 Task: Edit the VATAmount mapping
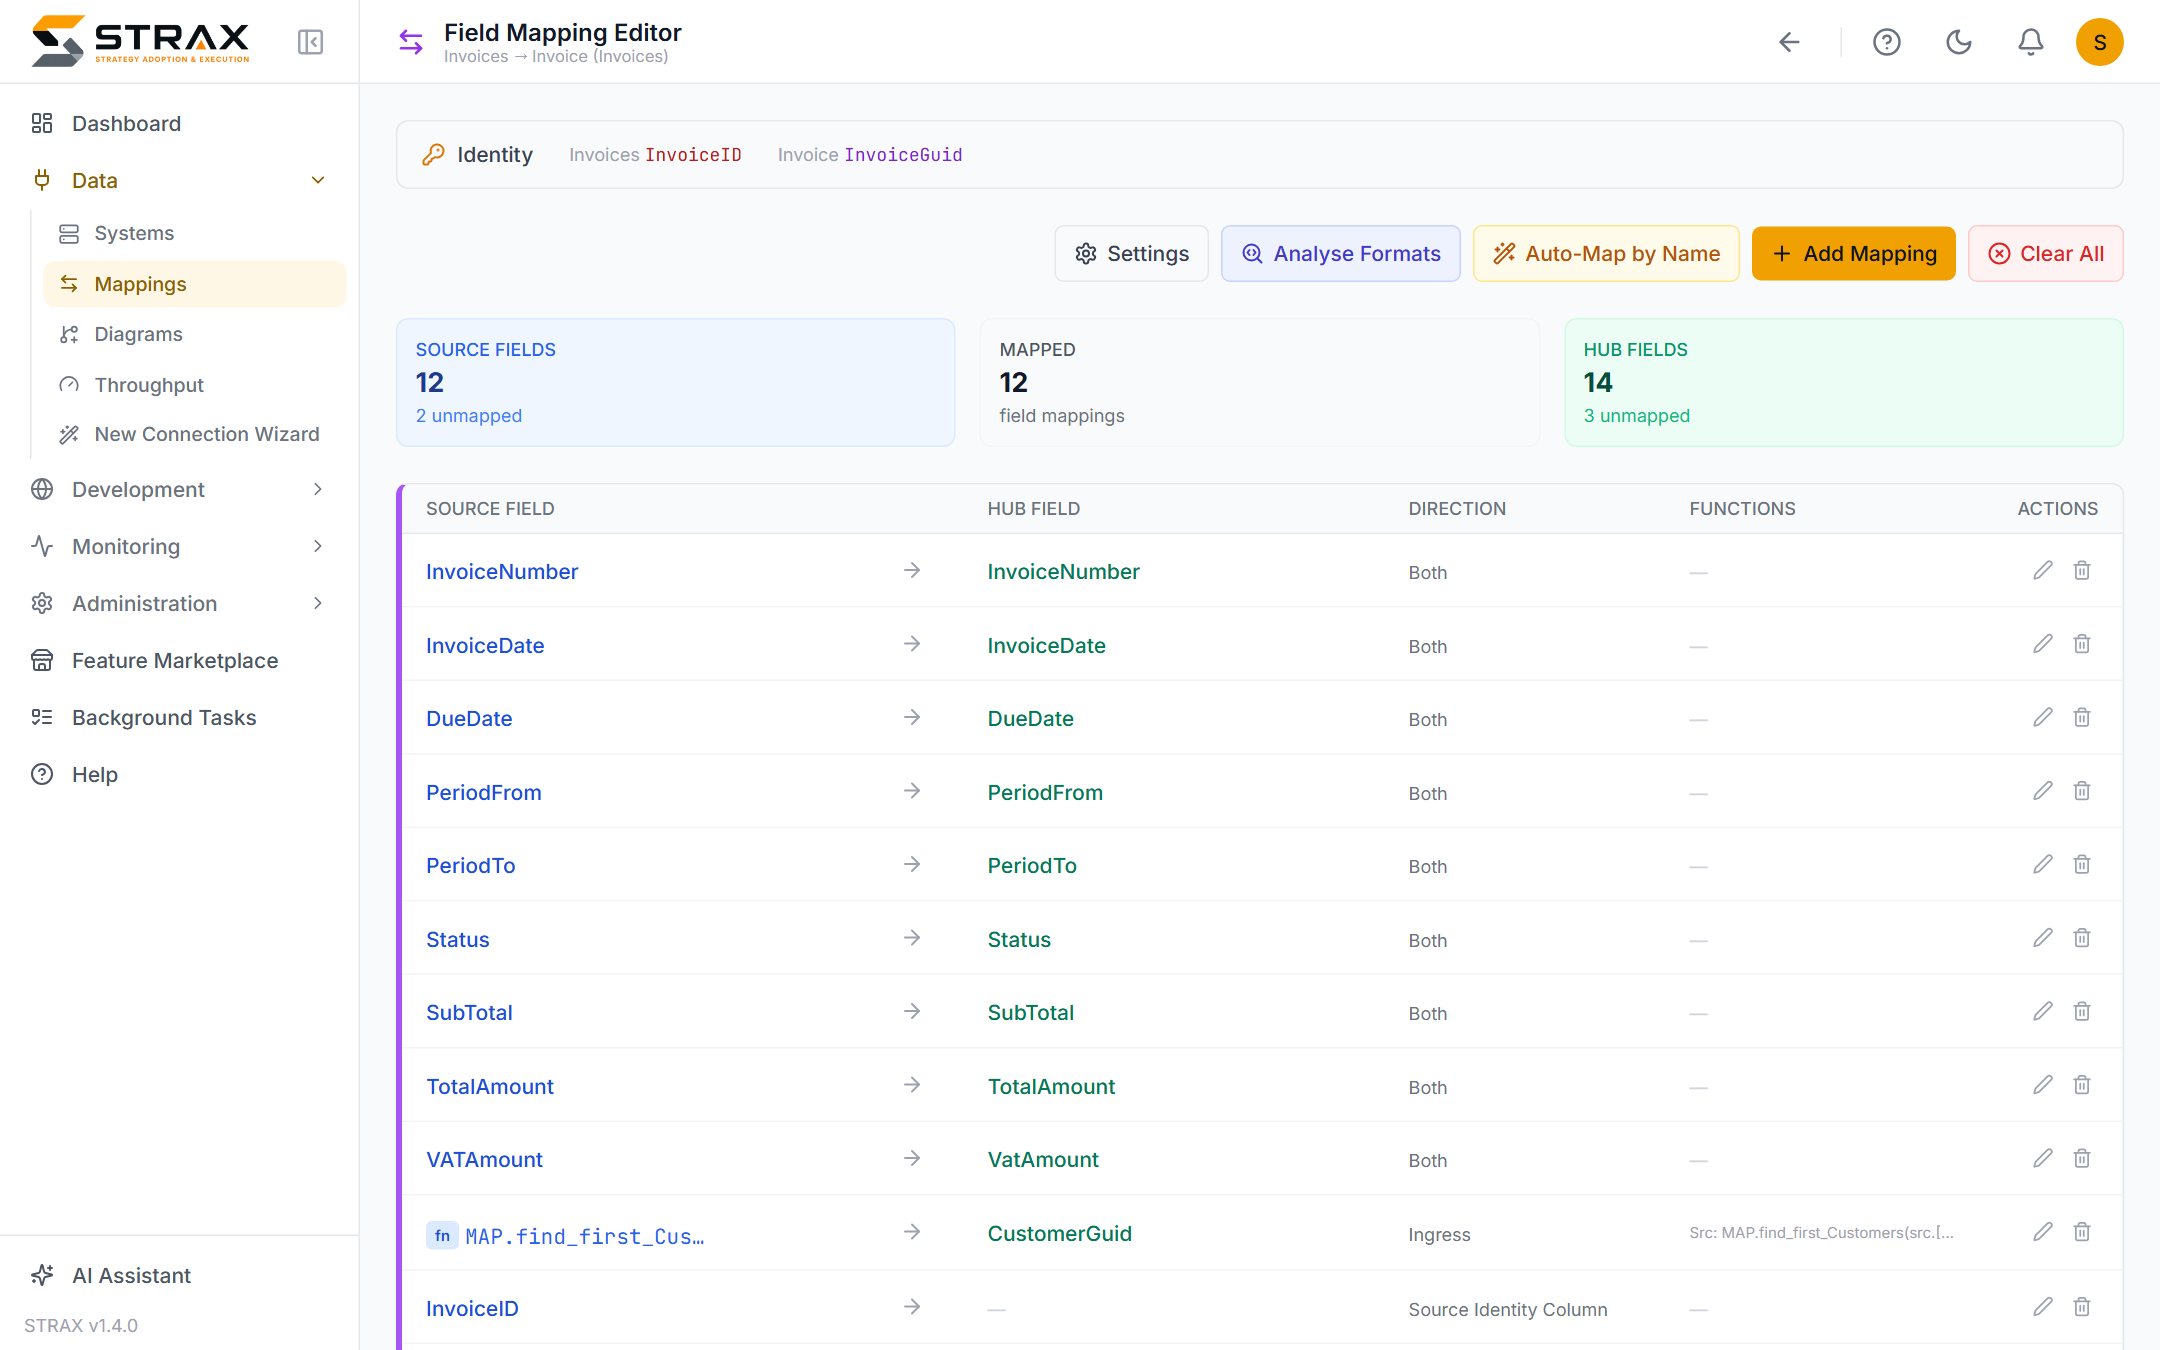tap(2043, 1158)
